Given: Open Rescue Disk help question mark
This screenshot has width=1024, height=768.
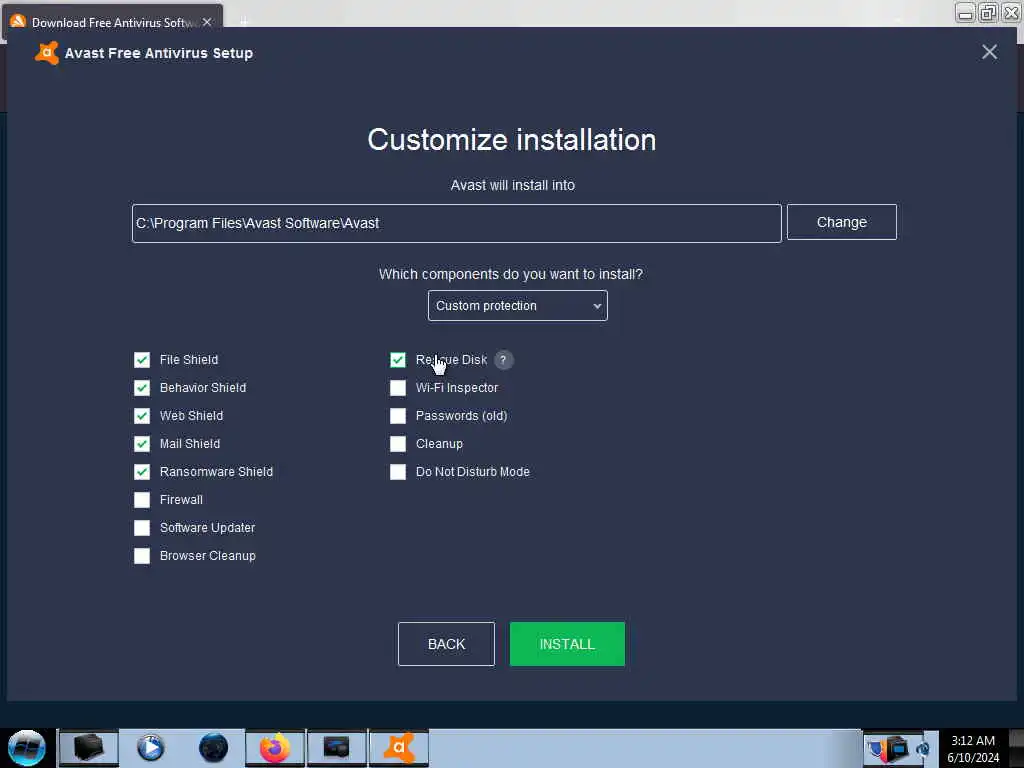Looking at the screenshot, I should [503, 360].
